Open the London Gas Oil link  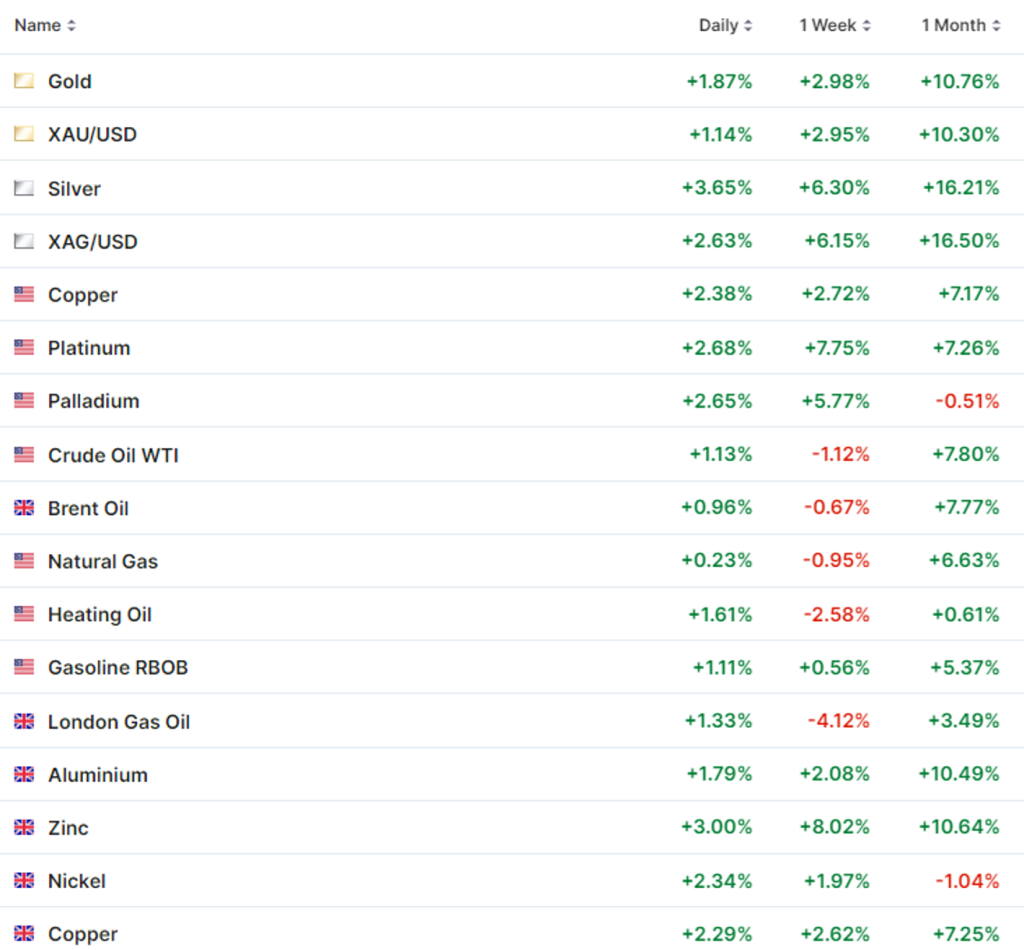point(118,722)
